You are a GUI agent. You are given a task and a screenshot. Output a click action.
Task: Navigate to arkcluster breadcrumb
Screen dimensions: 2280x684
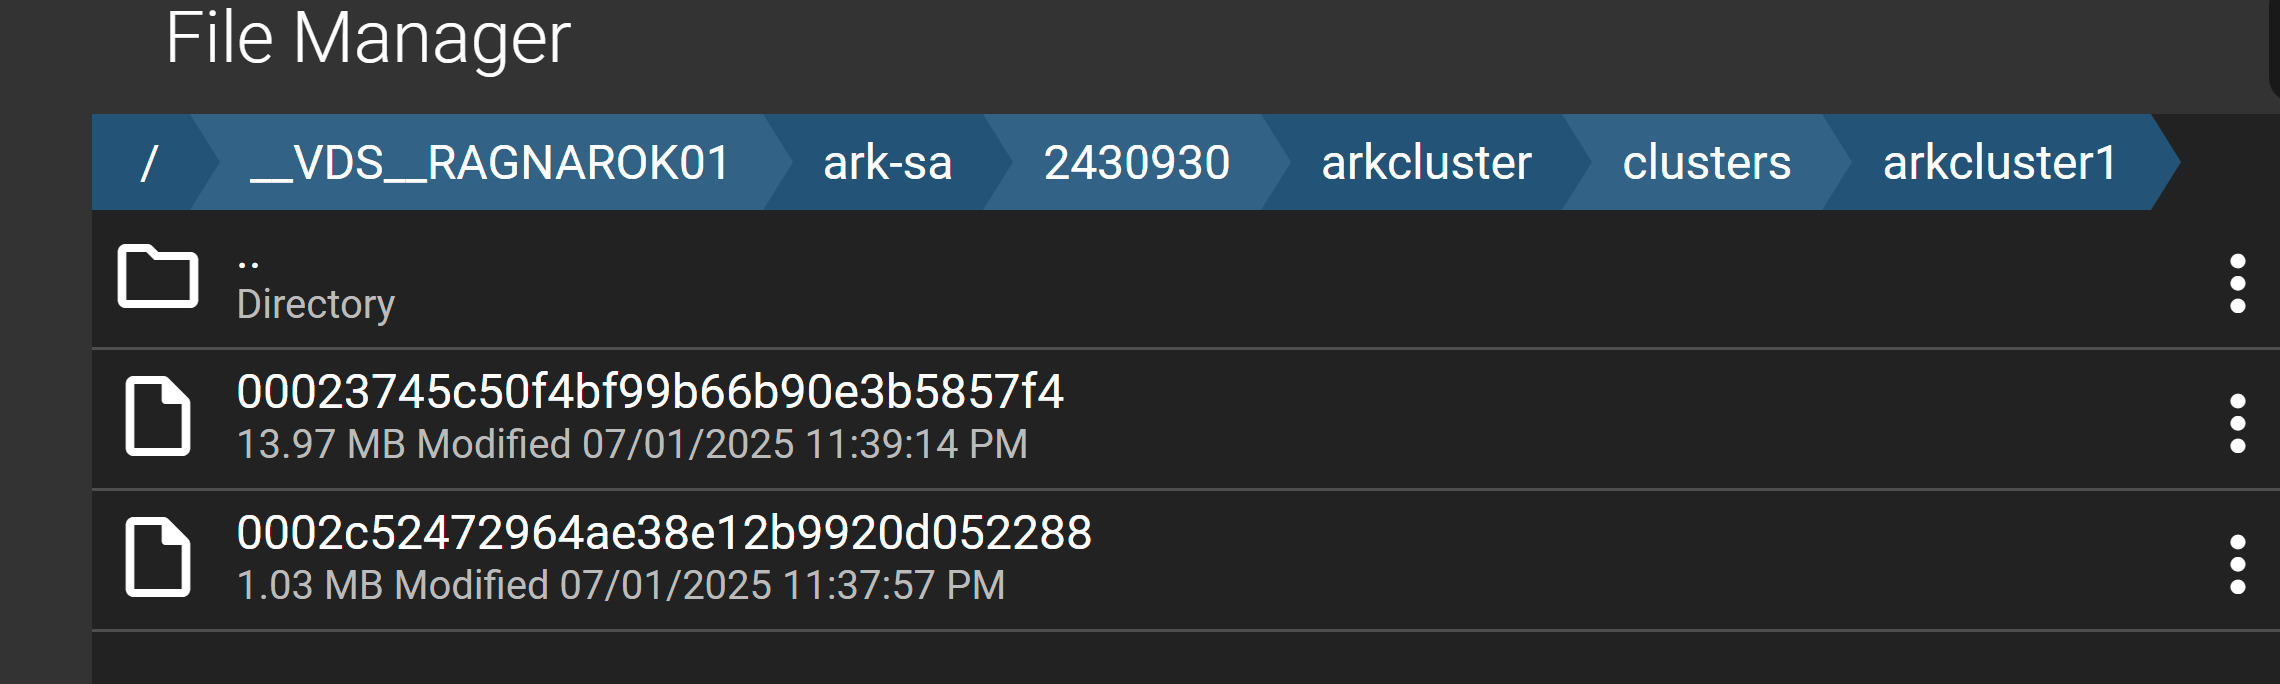click(x=1426, y=163)
